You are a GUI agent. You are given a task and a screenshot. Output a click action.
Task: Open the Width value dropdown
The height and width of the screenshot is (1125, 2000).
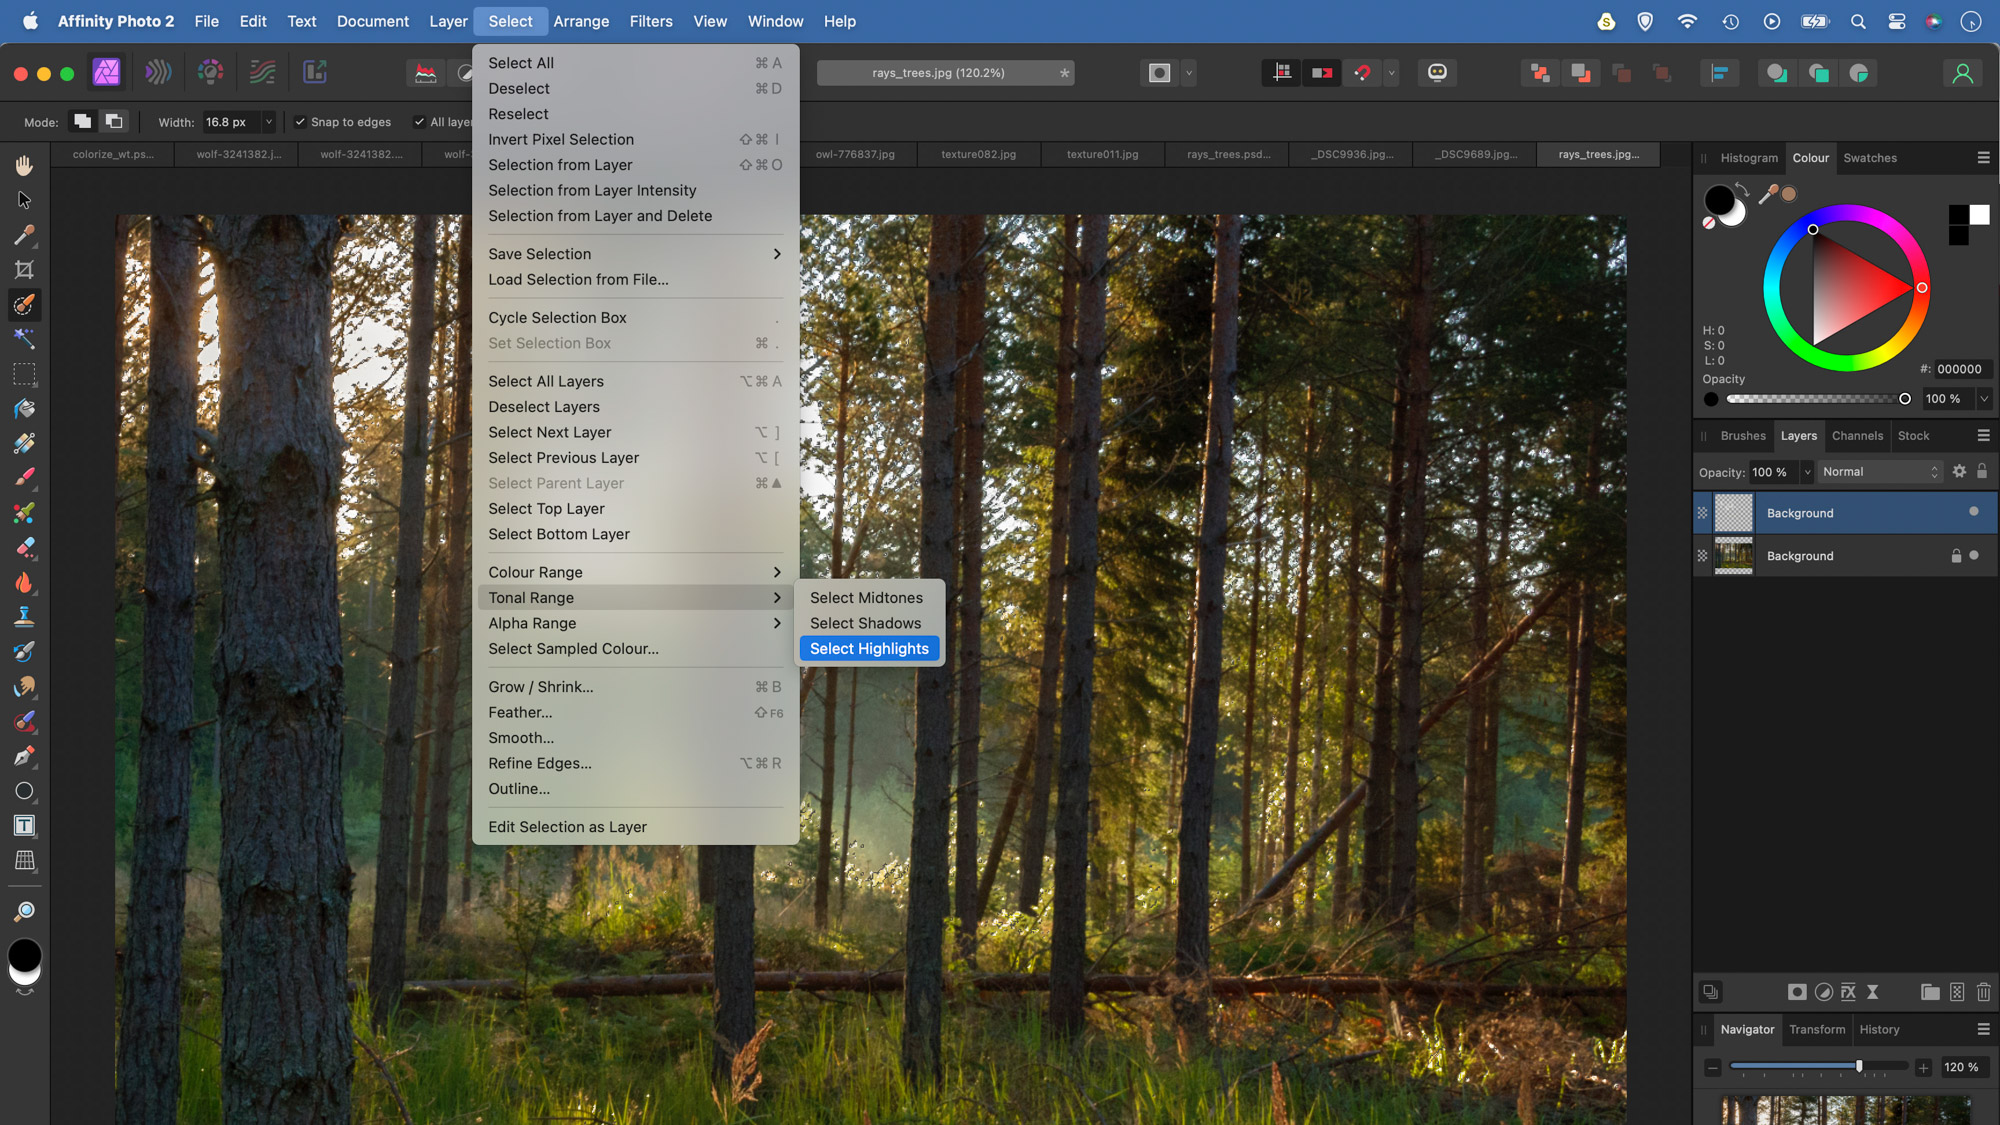tap(268, 122)
